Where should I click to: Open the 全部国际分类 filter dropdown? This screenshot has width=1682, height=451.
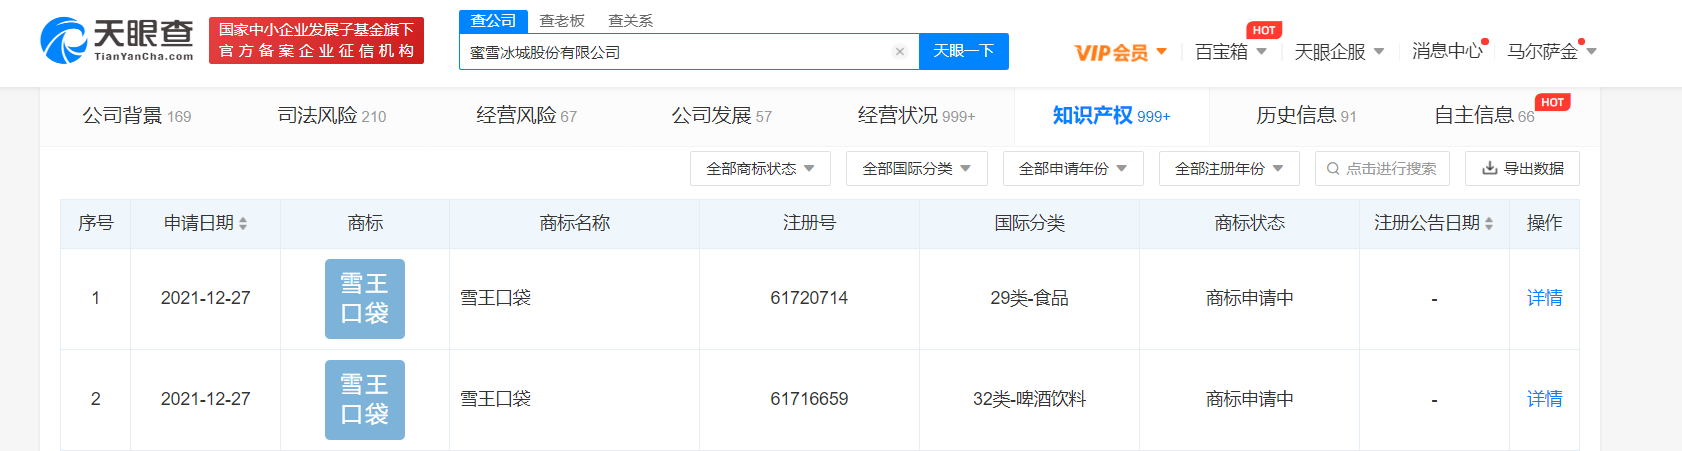[917, 169]
